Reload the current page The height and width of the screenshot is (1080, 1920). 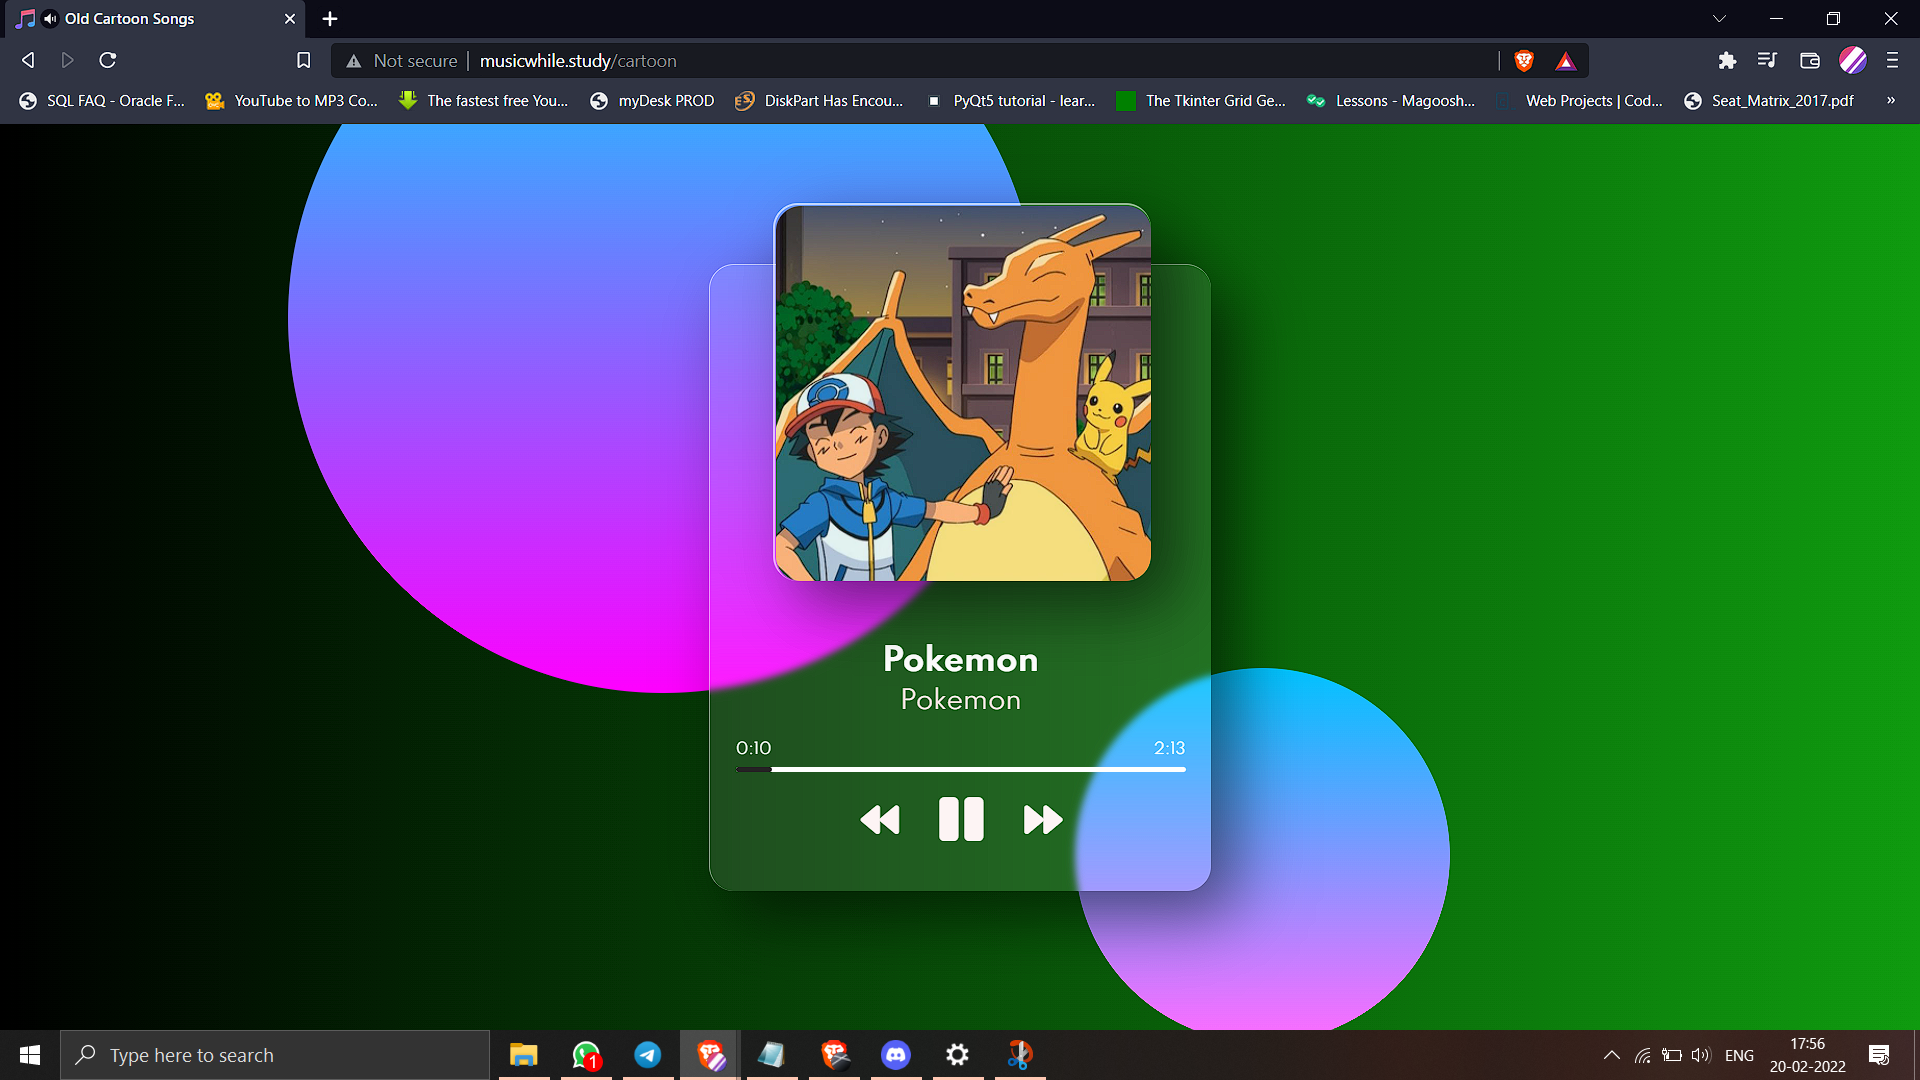(x=108, y=61)
